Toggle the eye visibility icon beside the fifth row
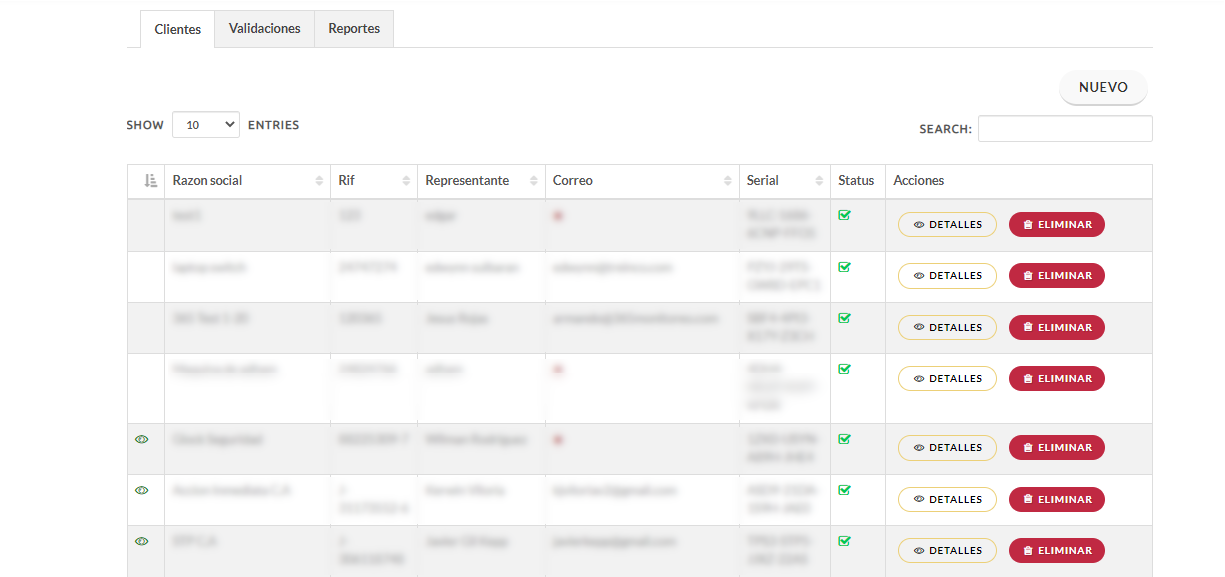This screenshot has height=577, width=1225. coord(141,439)
